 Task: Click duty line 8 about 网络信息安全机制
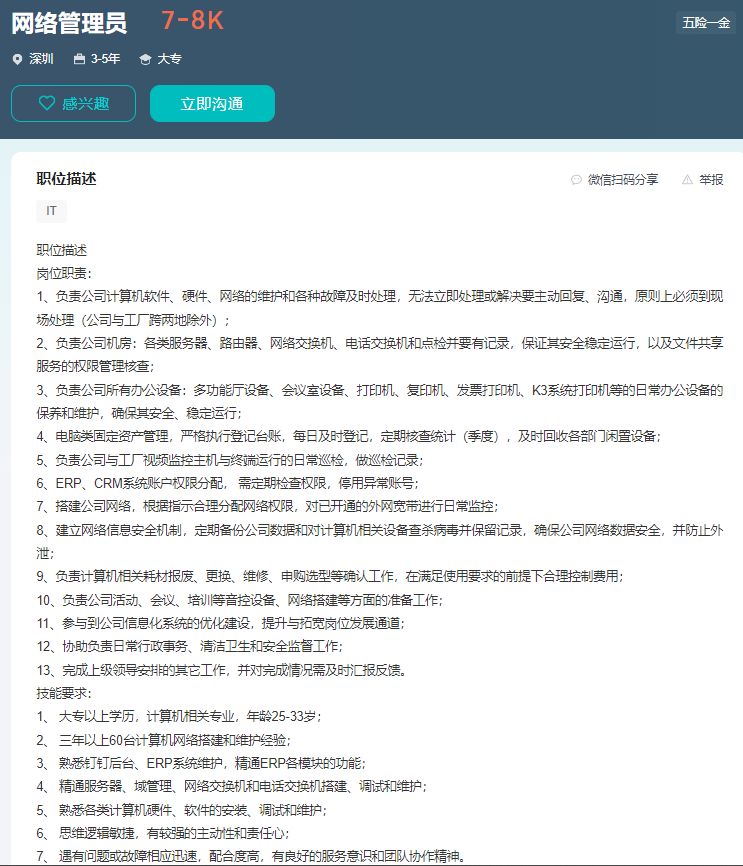pyautogui.click(x=380, y=542)
